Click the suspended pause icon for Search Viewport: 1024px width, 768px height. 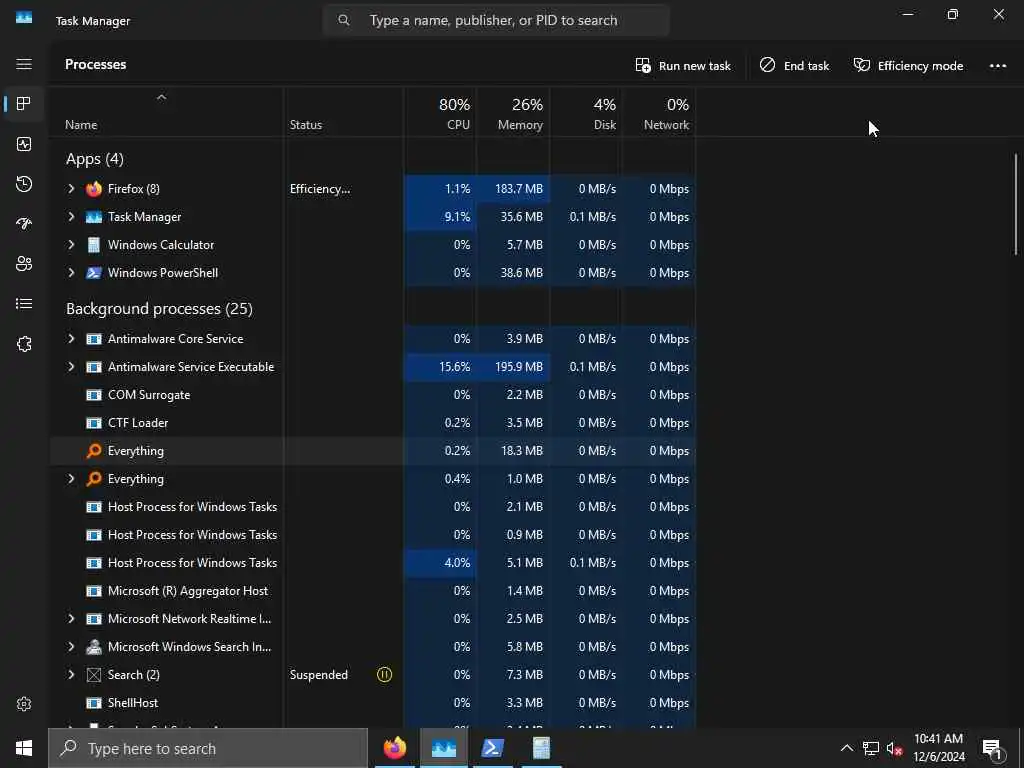(x=385, y=675)
